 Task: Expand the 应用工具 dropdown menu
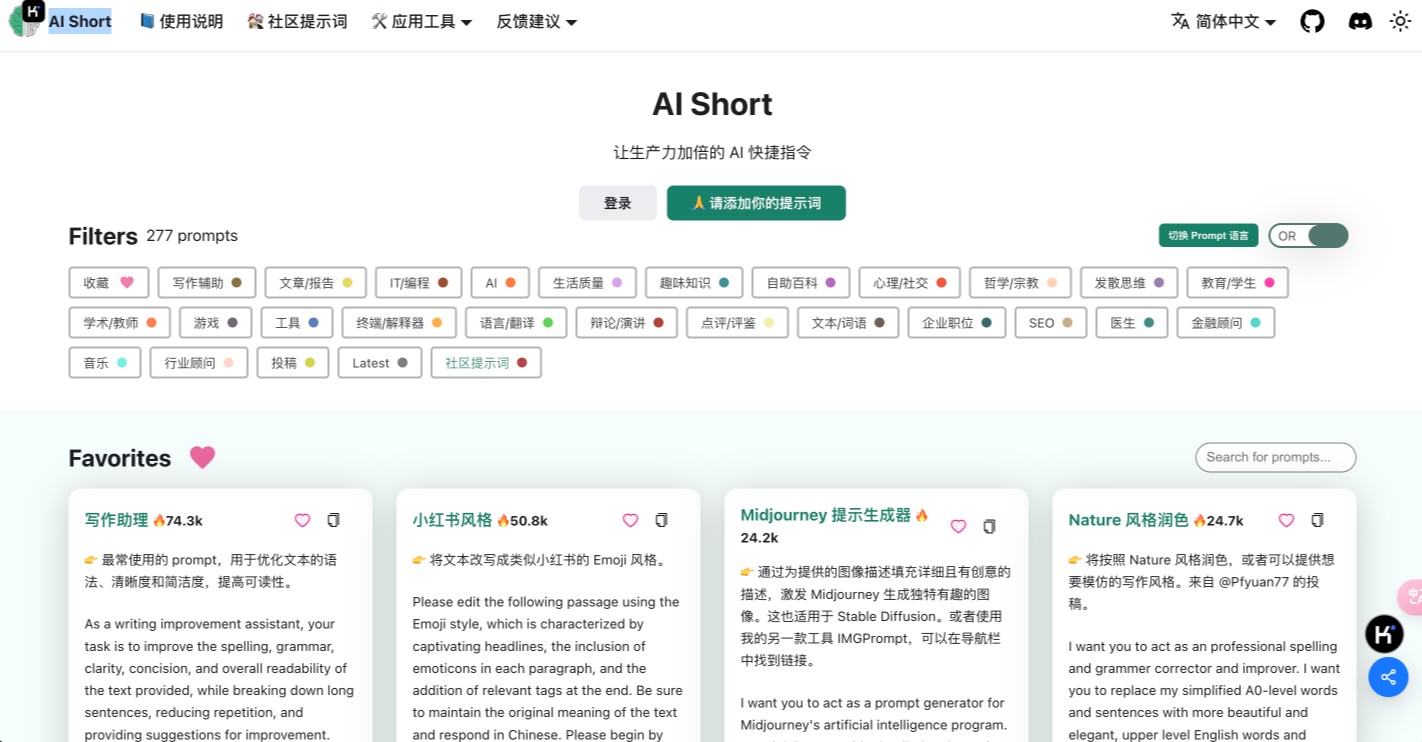(x=421, y=21)
